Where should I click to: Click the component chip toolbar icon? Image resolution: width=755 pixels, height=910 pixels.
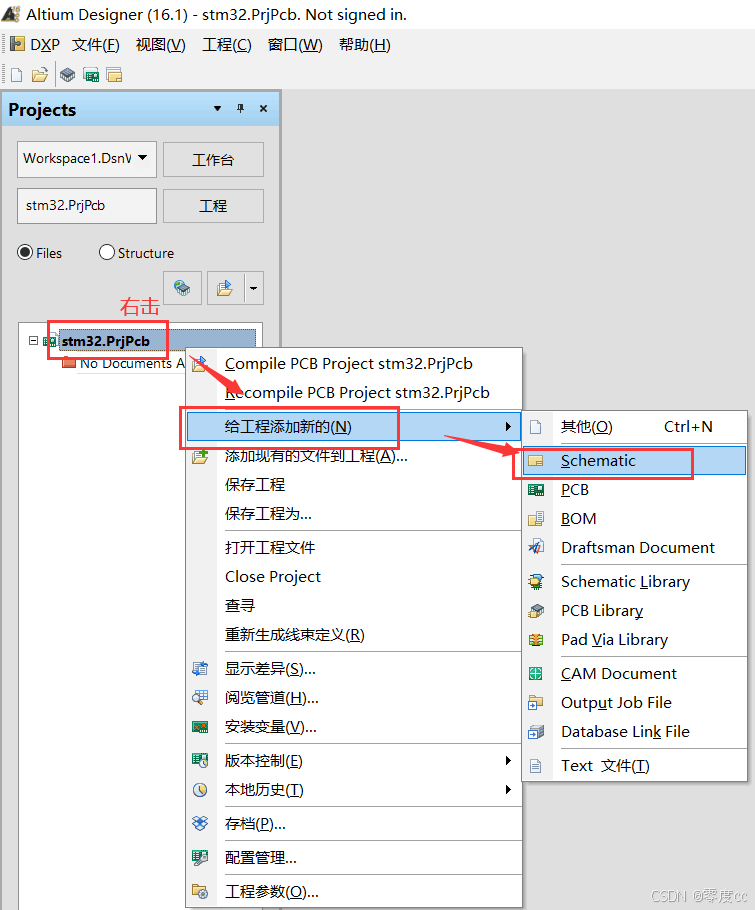[67, 75]
